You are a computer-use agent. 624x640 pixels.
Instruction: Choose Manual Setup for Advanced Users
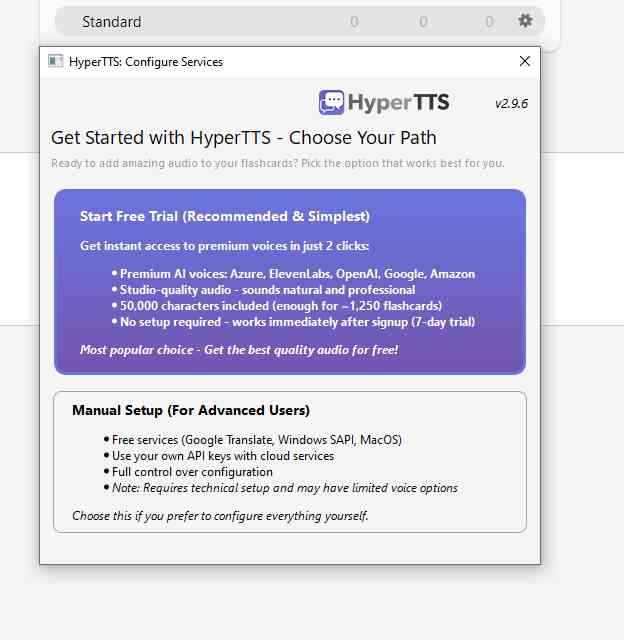click(289, 461)
